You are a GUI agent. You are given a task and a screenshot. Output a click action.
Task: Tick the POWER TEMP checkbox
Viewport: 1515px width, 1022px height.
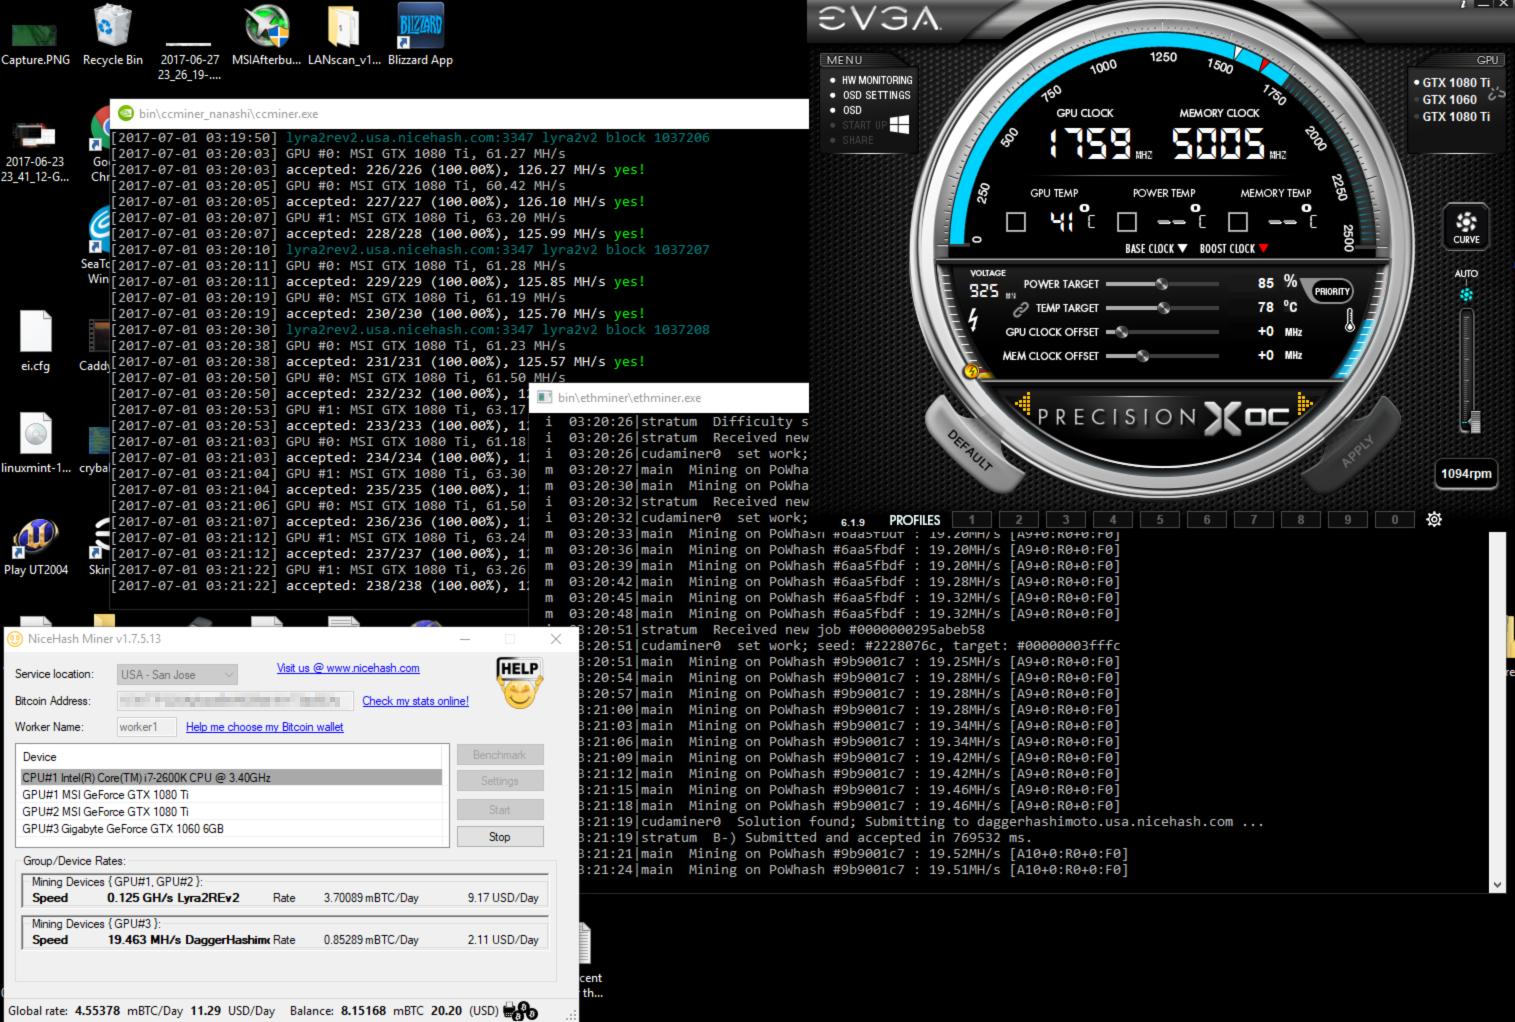(1127, 222)
